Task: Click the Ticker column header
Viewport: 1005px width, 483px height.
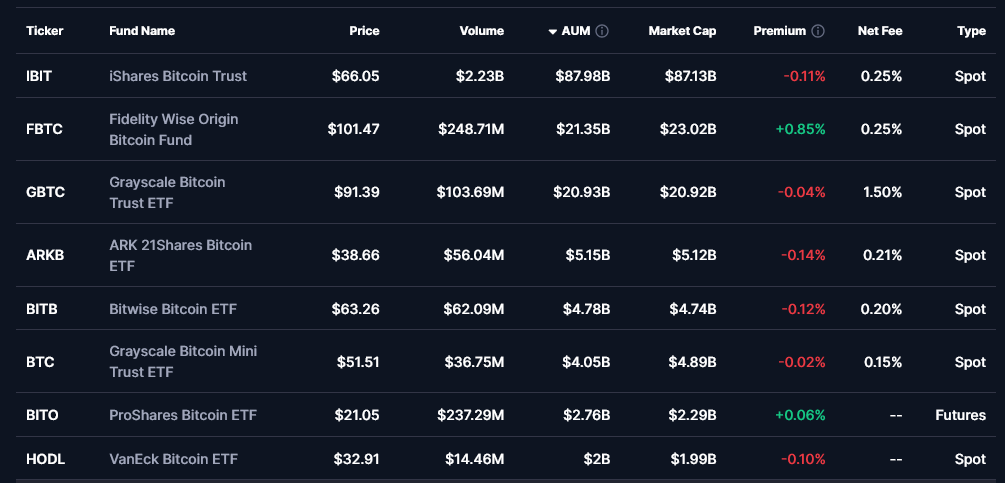Action: pyautogui.click(x=45, y=31)
